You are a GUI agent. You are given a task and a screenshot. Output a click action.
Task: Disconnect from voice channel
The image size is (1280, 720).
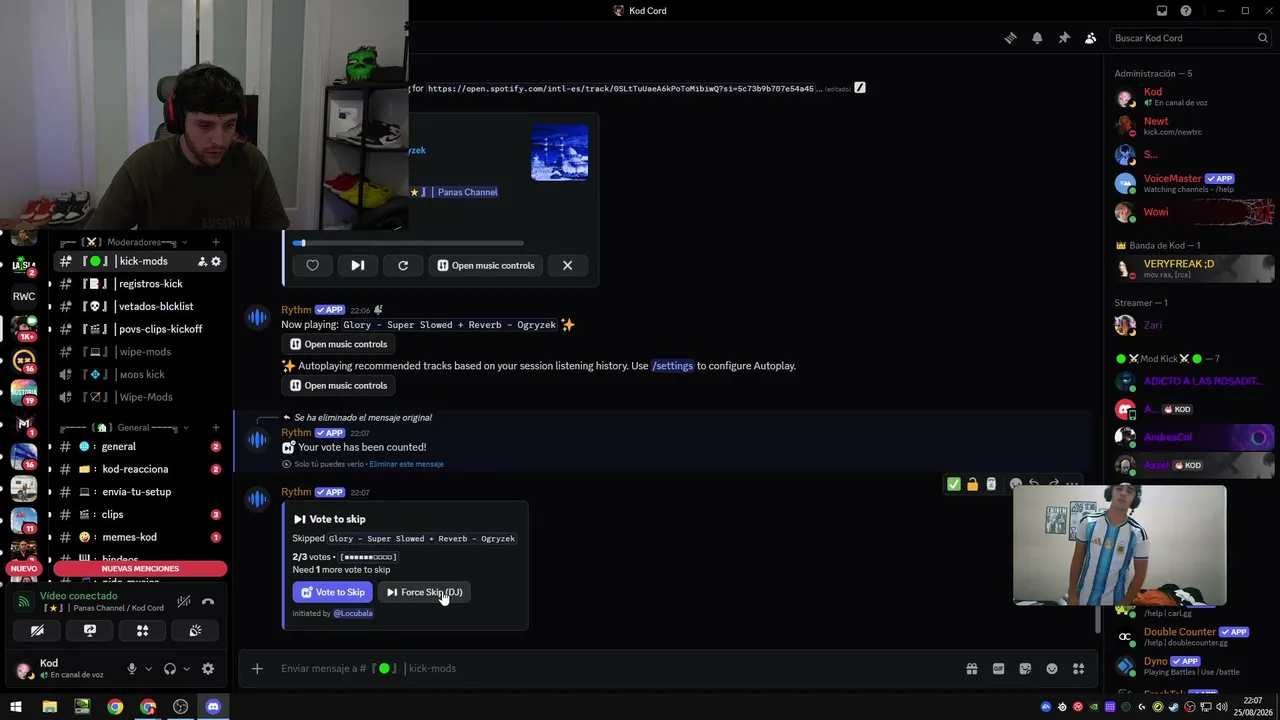click(x=208, y=602)
